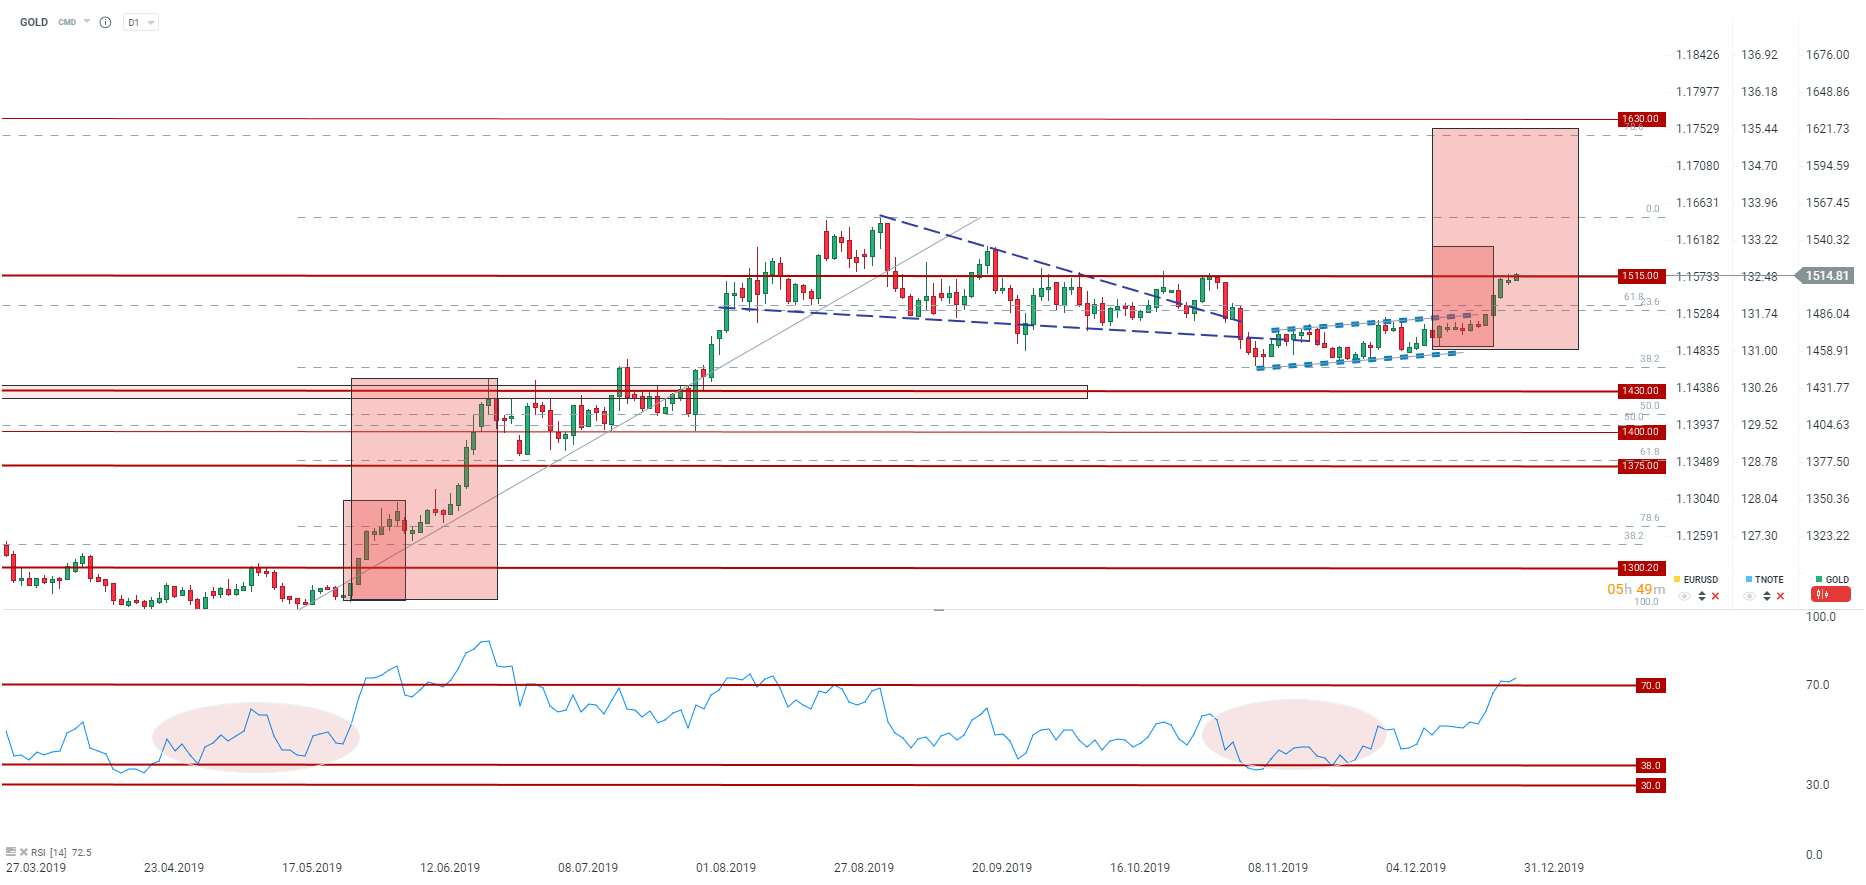Image resolution: width=1866 pixels, height=885 pixels.
Task: Select the 1430.00 horizontal line label
Action: coord(1640,391)
